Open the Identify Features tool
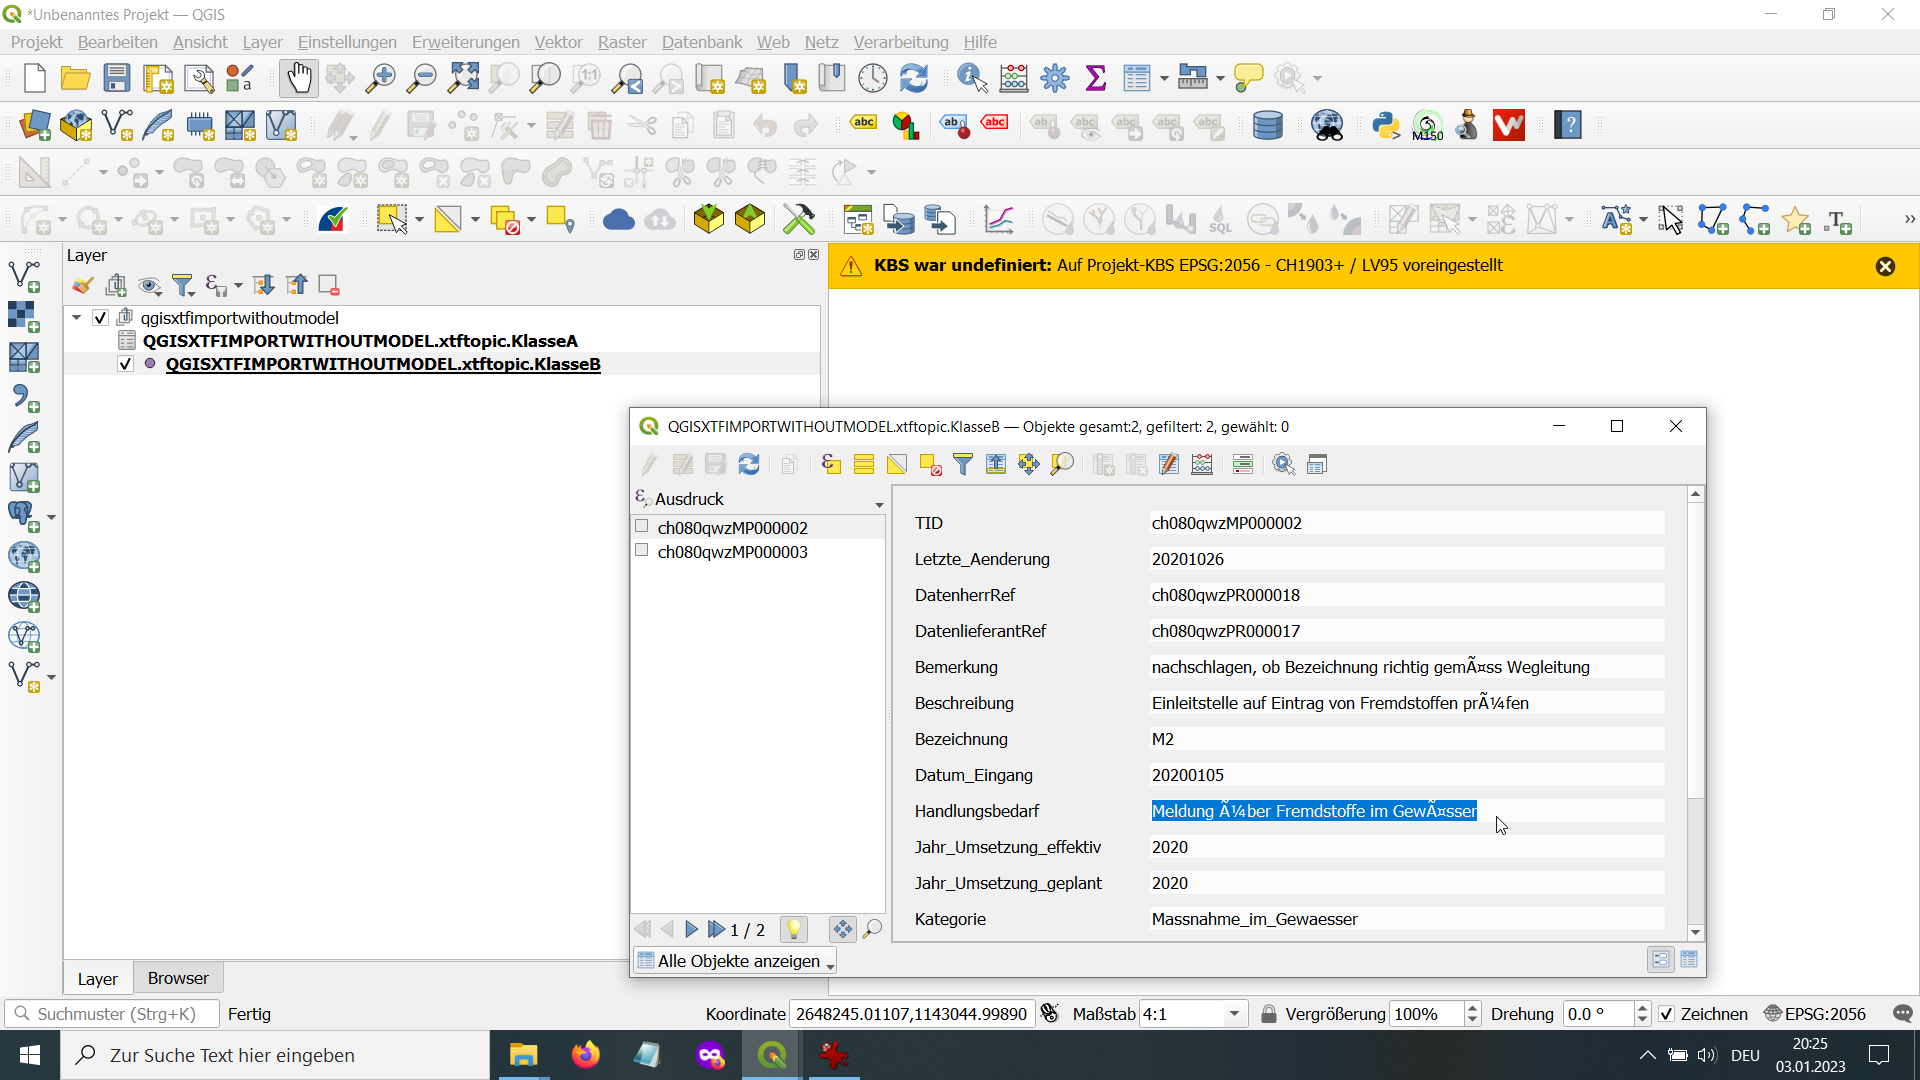 pyautogui.click(x=971, y=78)
